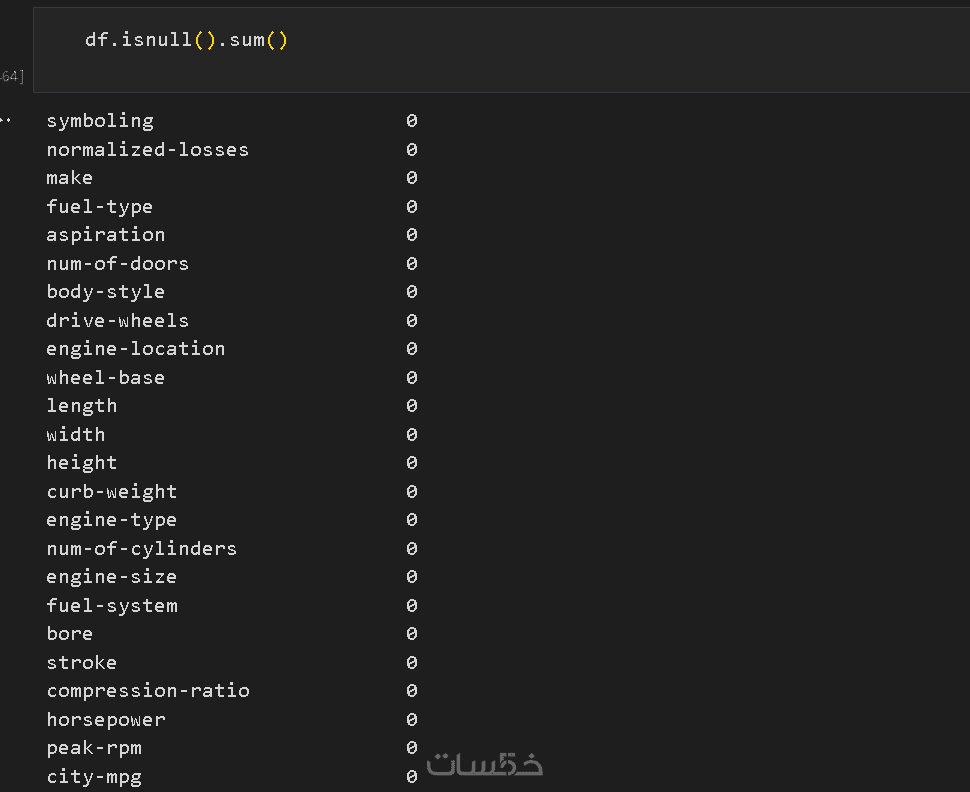Click the fuel-type output line
The image size is (970, 792).
point(99,207)
